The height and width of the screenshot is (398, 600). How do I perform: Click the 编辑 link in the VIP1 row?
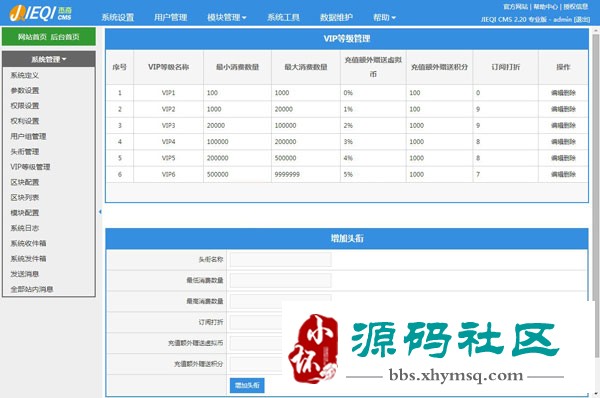pos(557,93)
